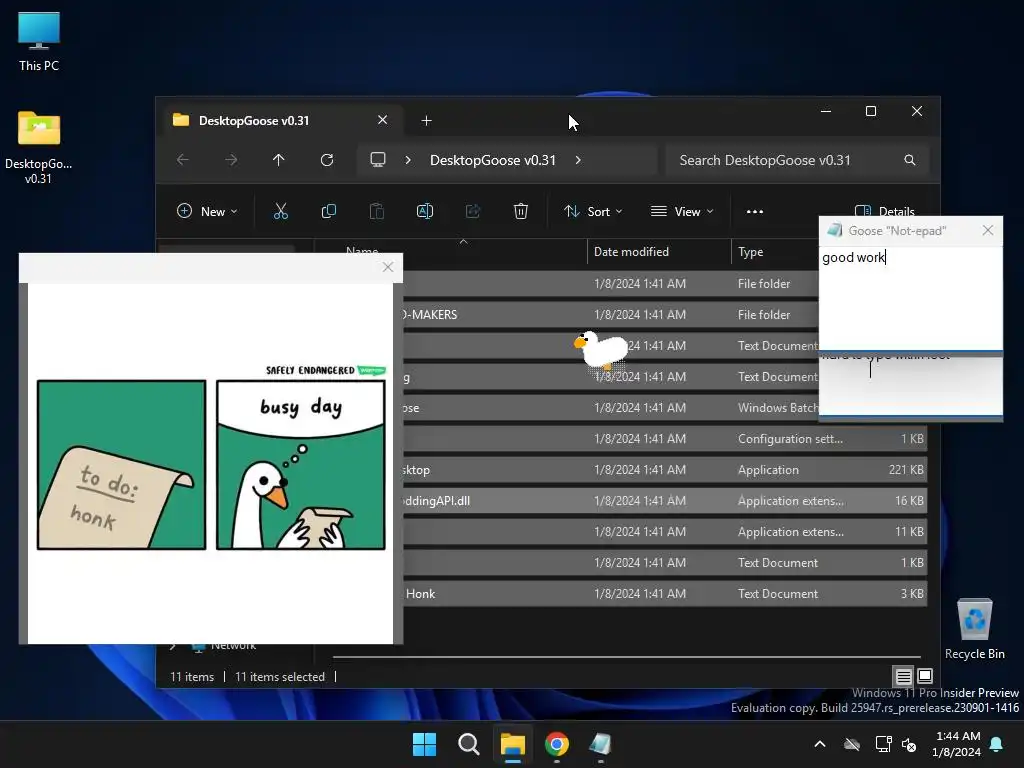Refresh the Explorer folder view
Image resolution: width=1024 pixels, height=768 pixels.
point(327,160)
